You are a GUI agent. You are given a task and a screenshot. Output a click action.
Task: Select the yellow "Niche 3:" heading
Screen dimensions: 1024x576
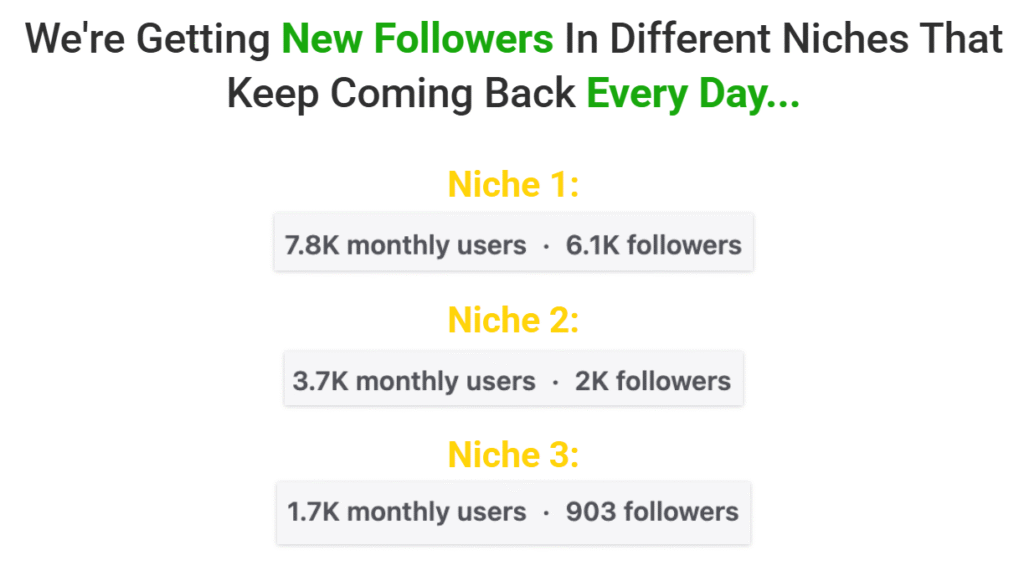click(513, 454)
